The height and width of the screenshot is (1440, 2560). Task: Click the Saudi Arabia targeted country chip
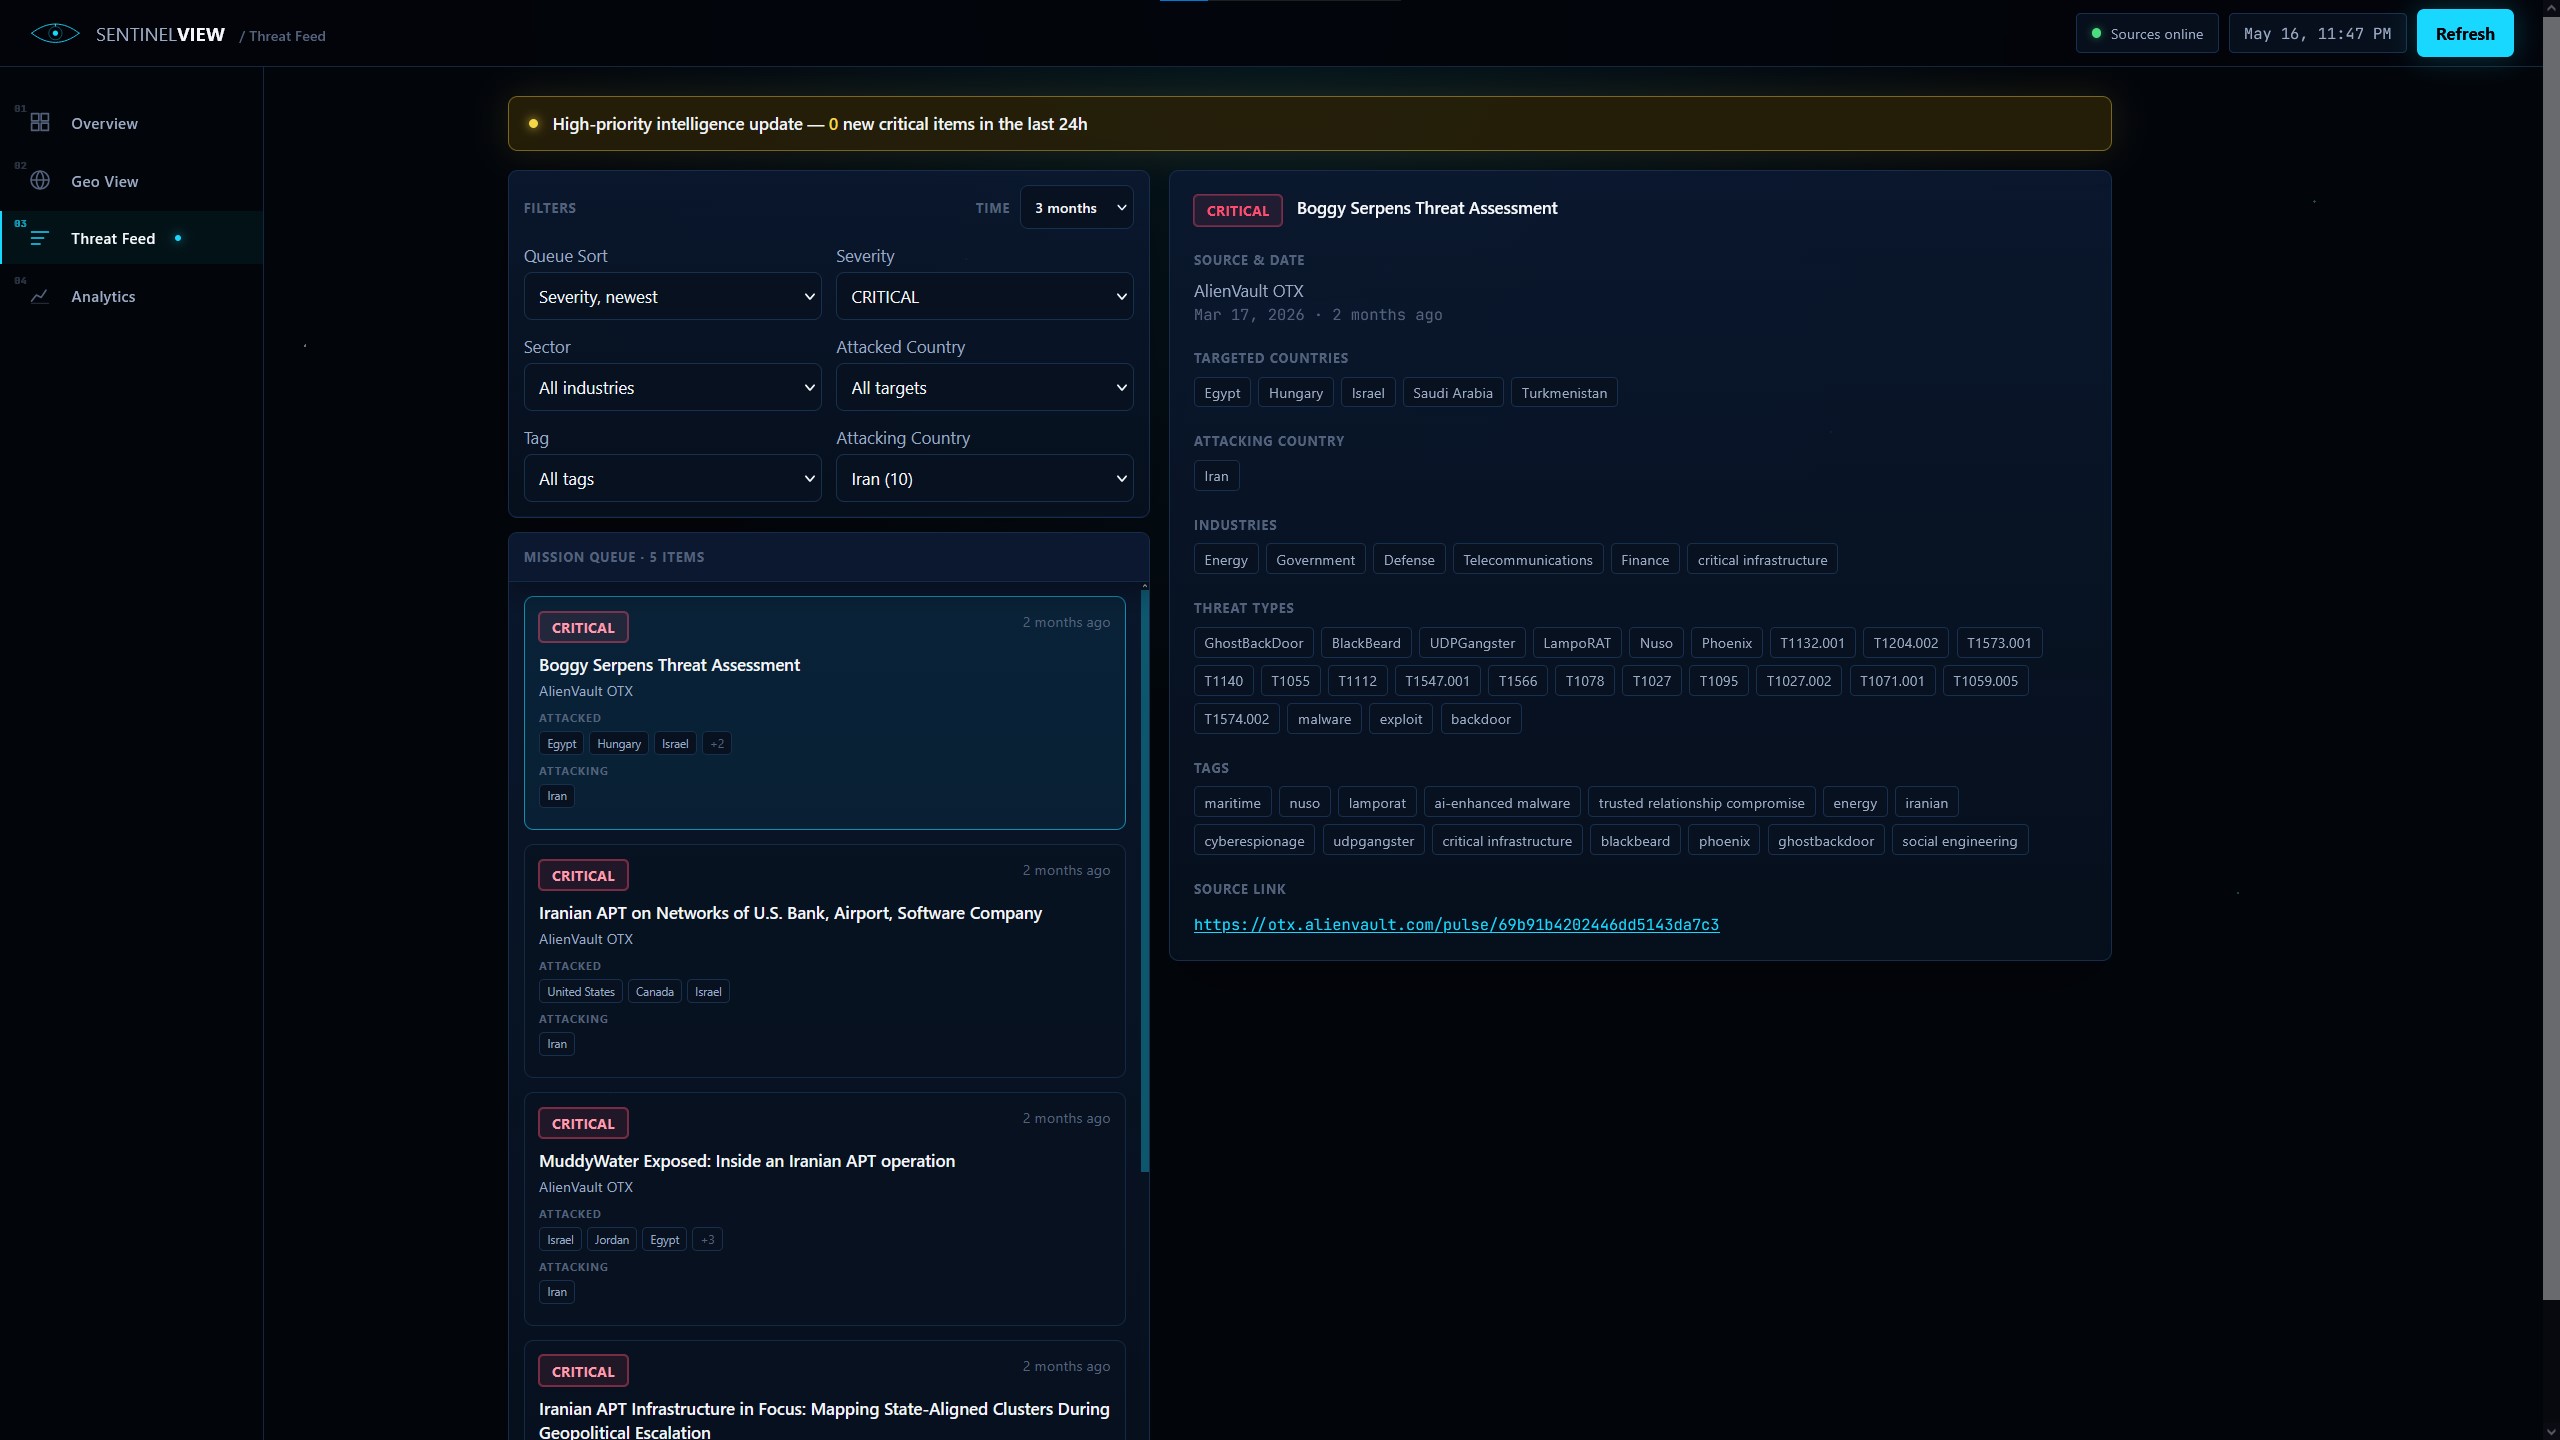(1452, 393)
